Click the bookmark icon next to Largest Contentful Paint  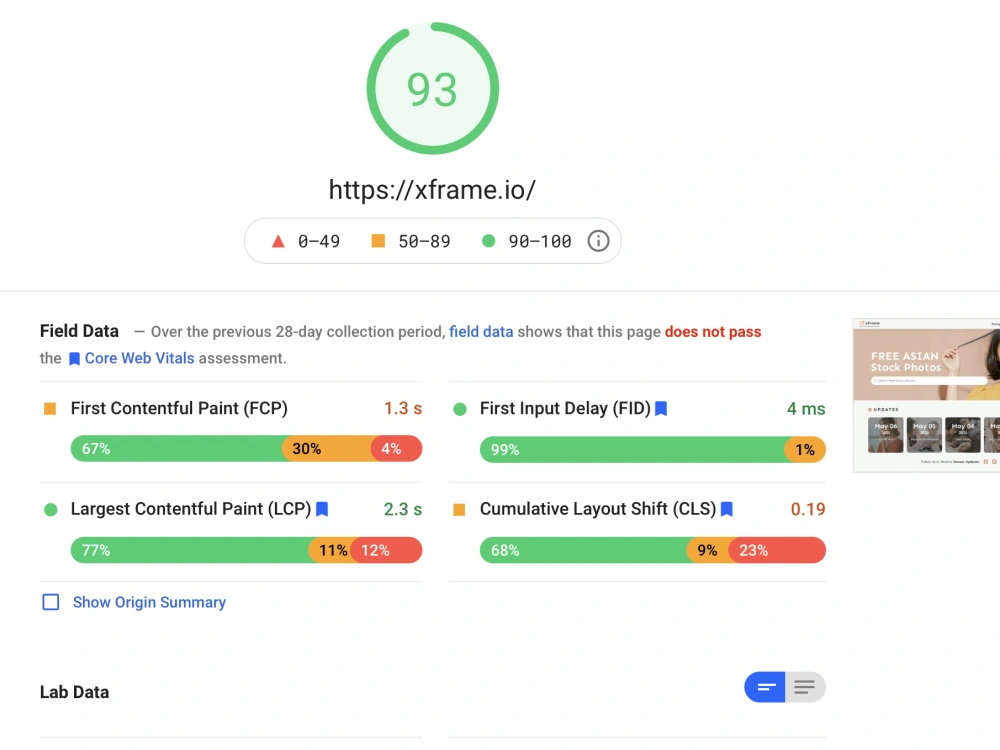point(322,509)
